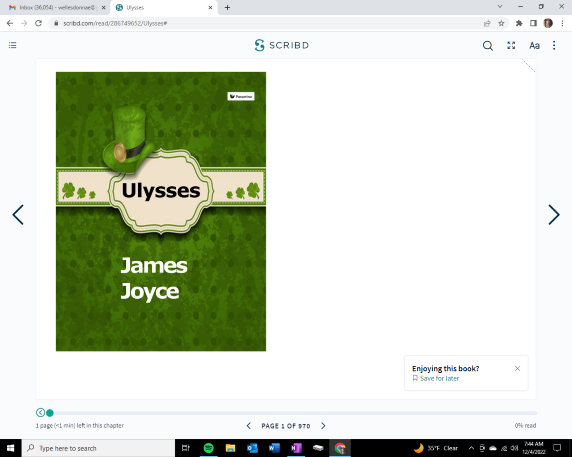Reload the current page
572x457 pixels.
38,23
